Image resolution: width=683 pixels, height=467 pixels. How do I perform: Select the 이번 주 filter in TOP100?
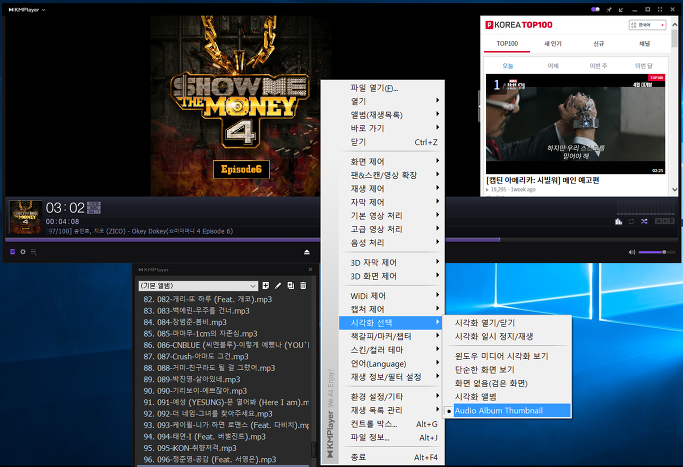pyautogui.click(x=598, y=66)
